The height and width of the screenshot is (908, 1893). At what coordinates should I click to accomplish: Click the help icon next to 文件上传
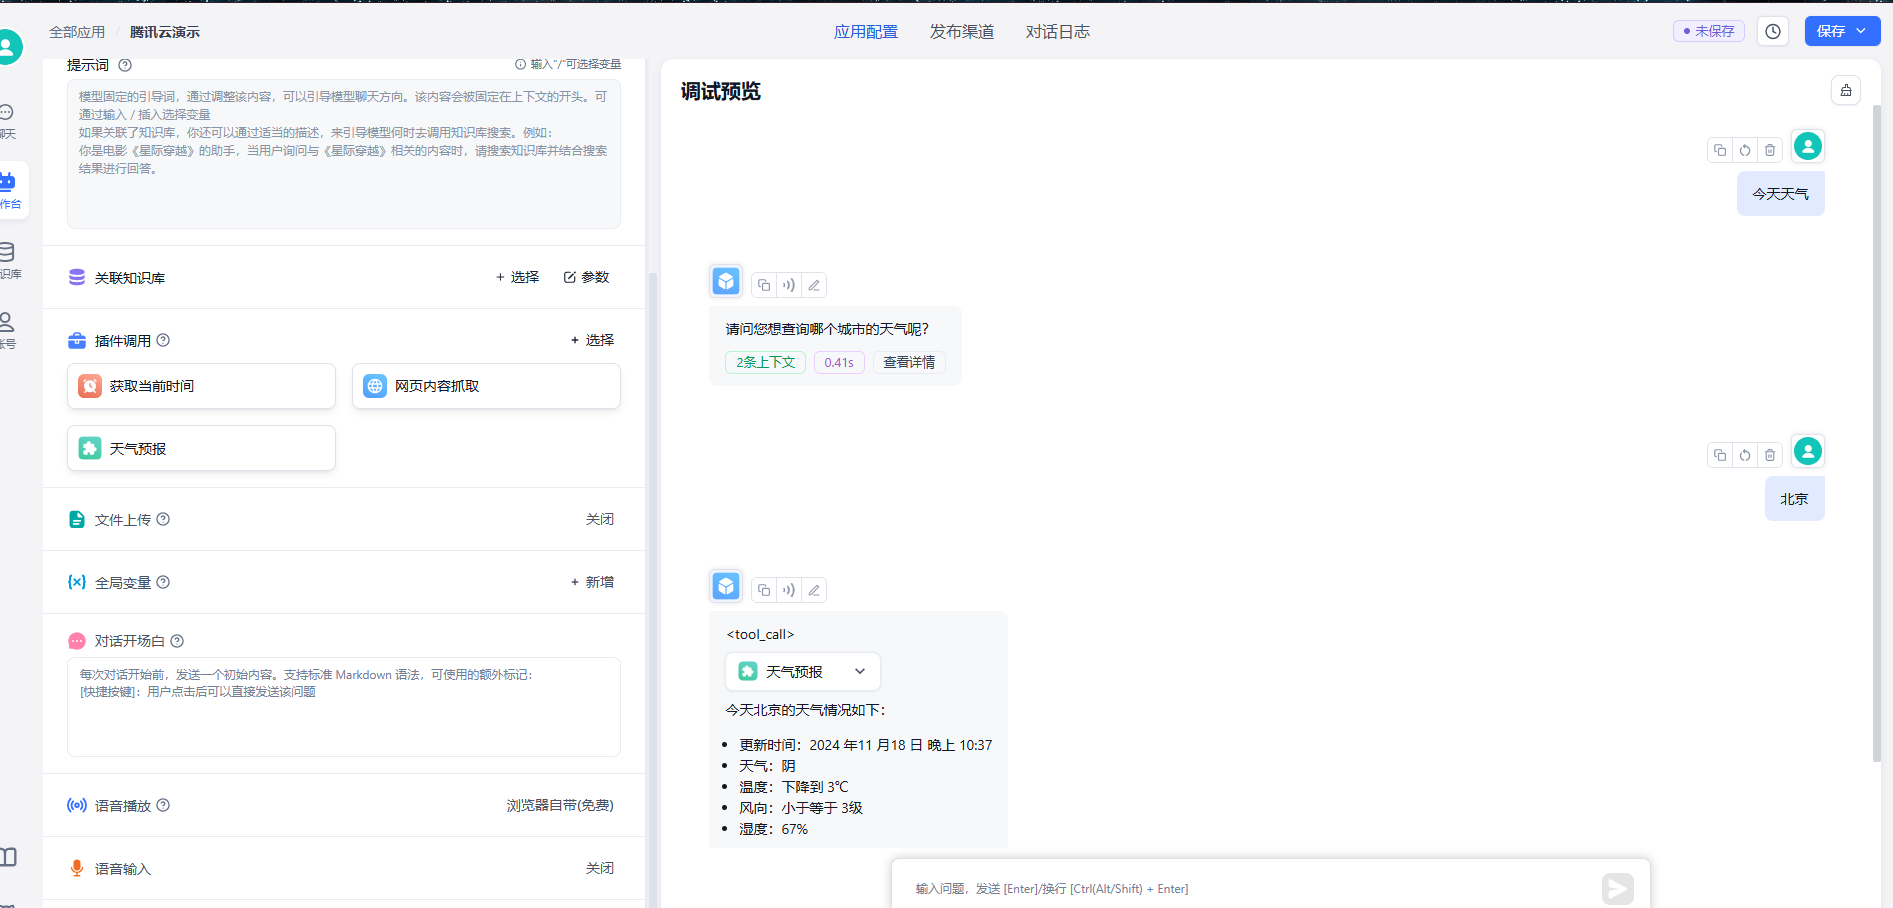[x=163, y=519]
